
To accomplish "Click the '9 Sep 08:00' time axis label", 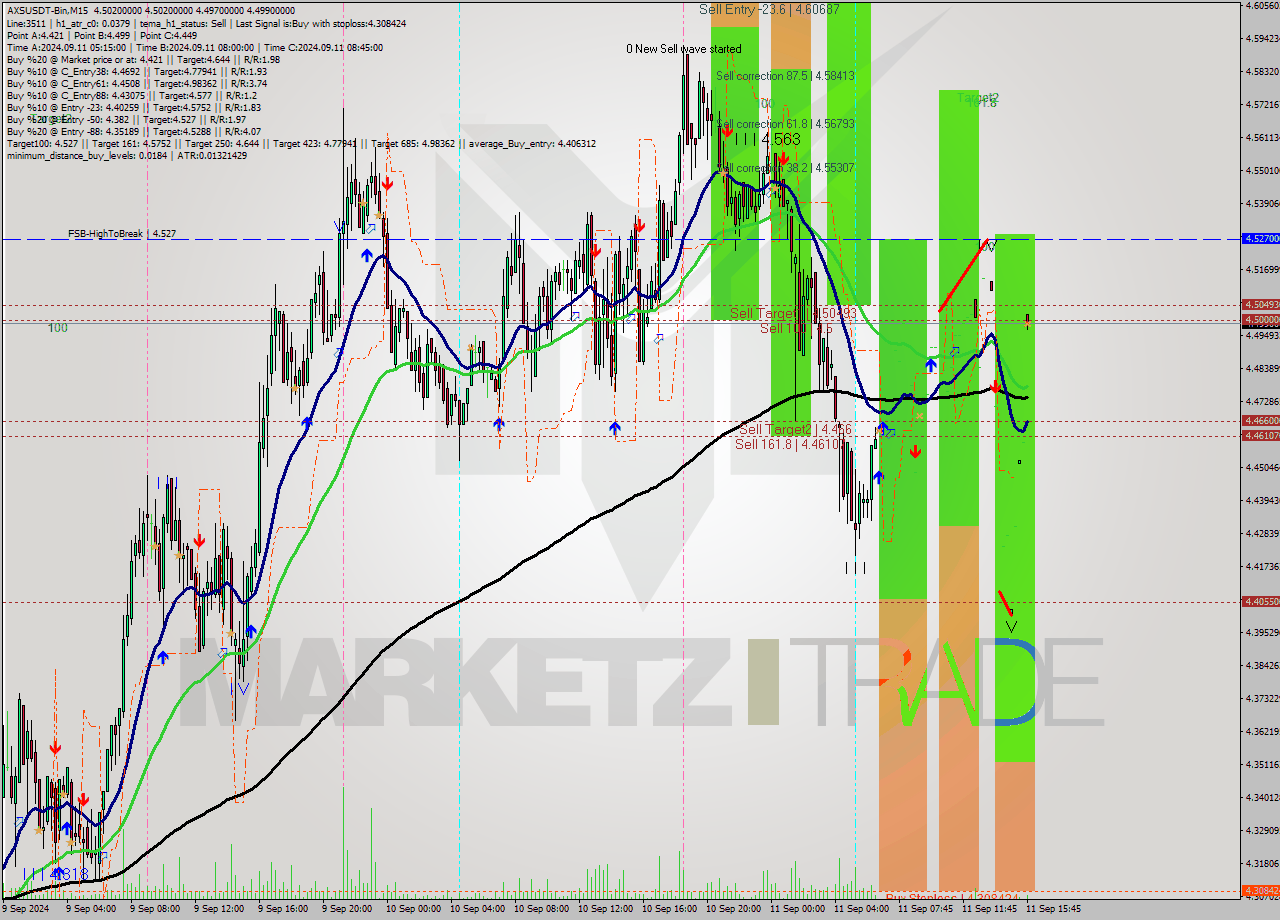I will [154, 909].
